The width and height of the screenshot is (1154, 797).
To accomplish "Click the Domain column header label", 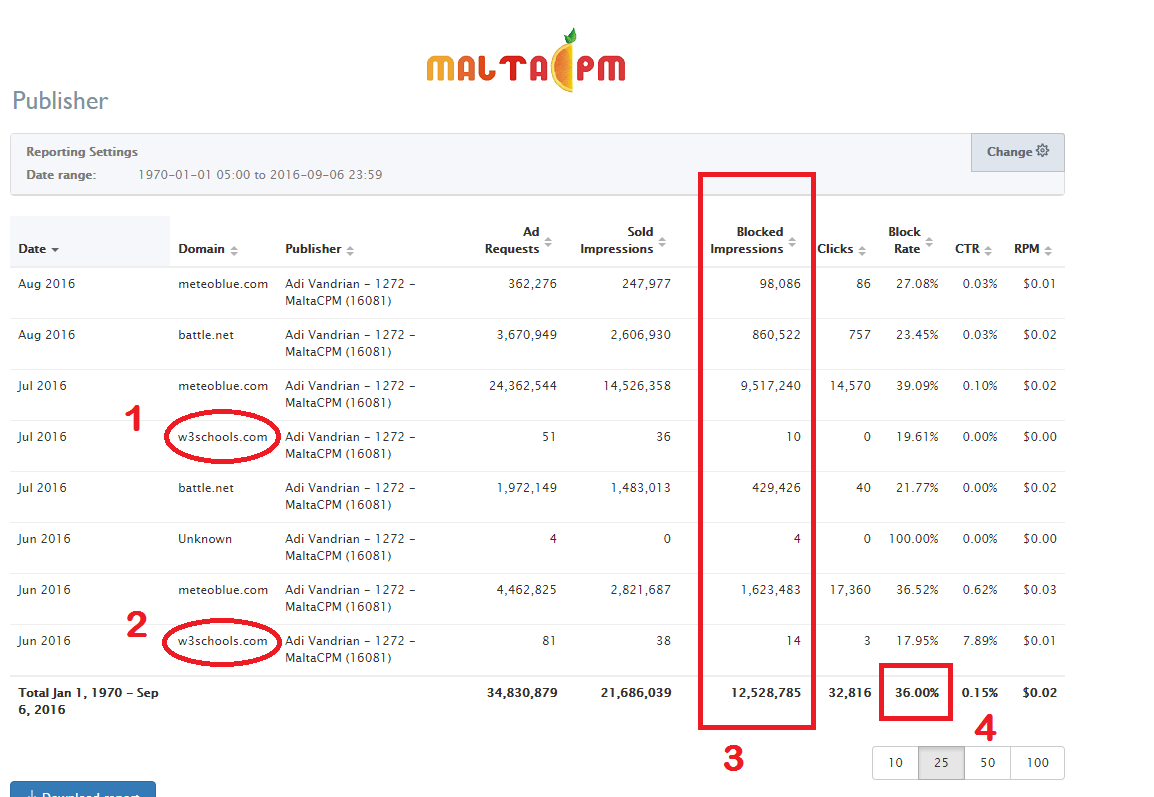I will [x=201, y=249].
